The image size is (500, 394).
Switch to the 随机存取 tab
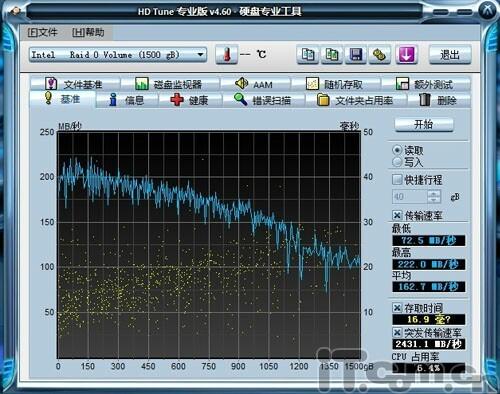(x=336, y=84)
